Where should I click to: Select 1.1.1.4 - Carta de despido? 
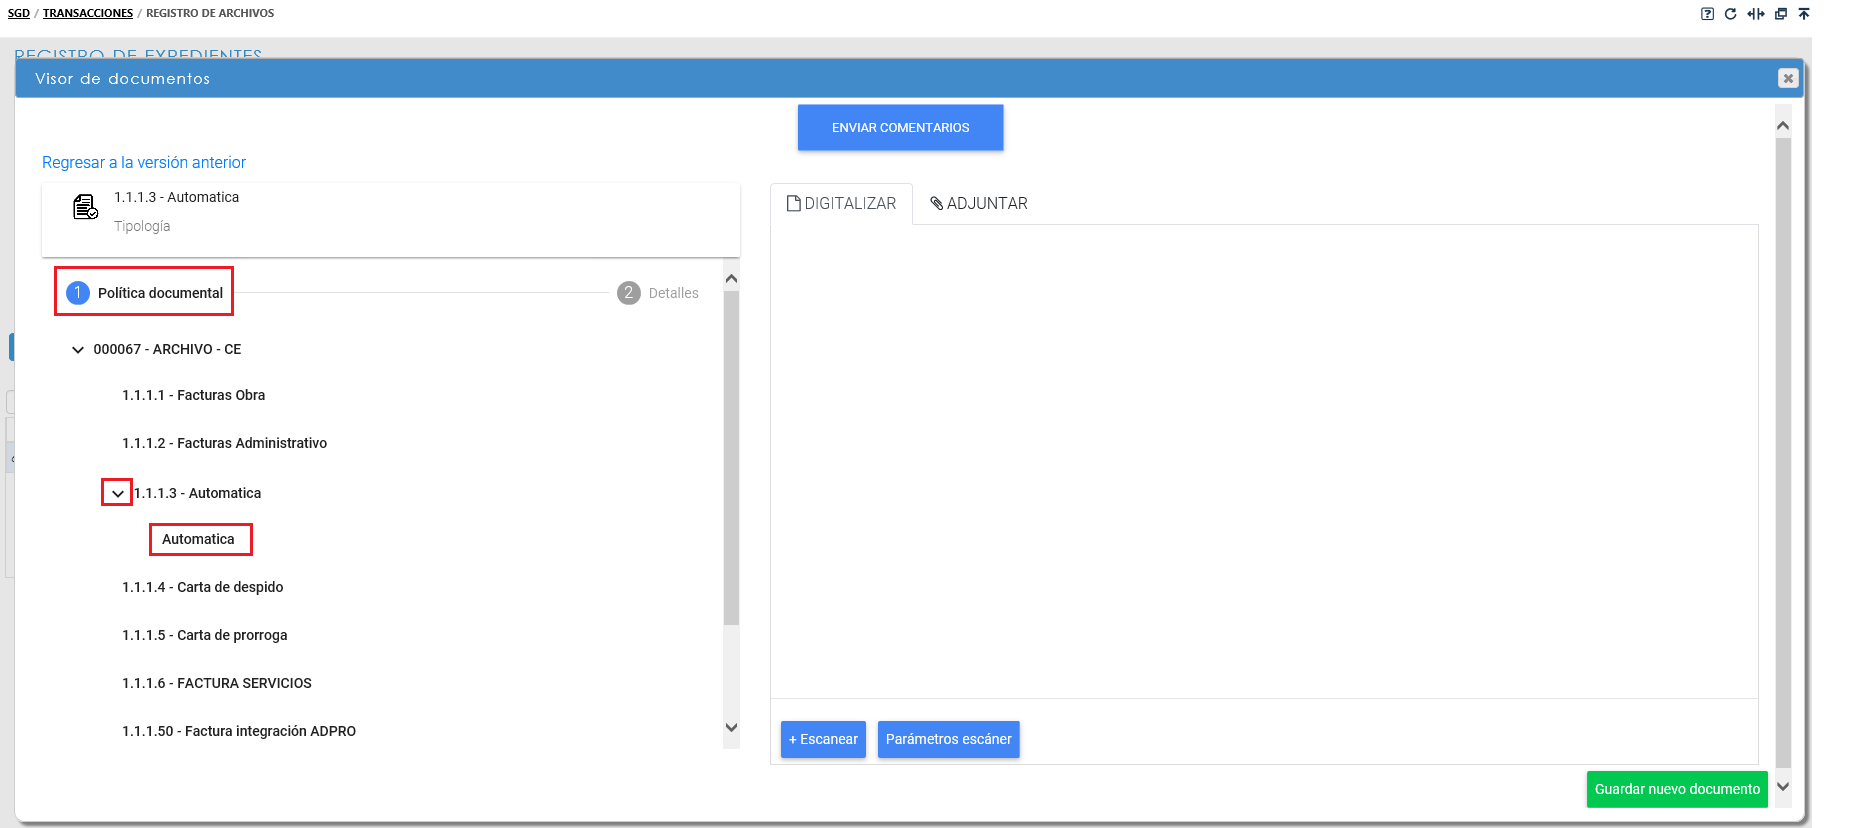point(203,587)
